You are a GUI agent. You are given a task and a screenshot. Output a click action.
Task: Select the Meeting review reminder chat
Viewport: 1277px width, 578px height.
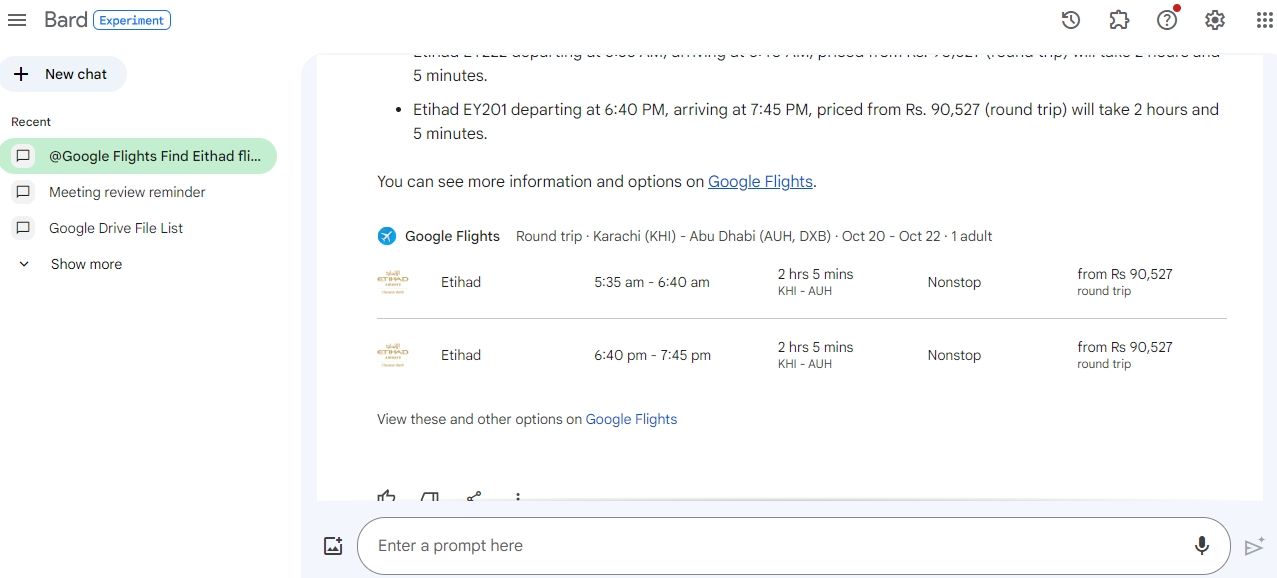click(126, 191)
